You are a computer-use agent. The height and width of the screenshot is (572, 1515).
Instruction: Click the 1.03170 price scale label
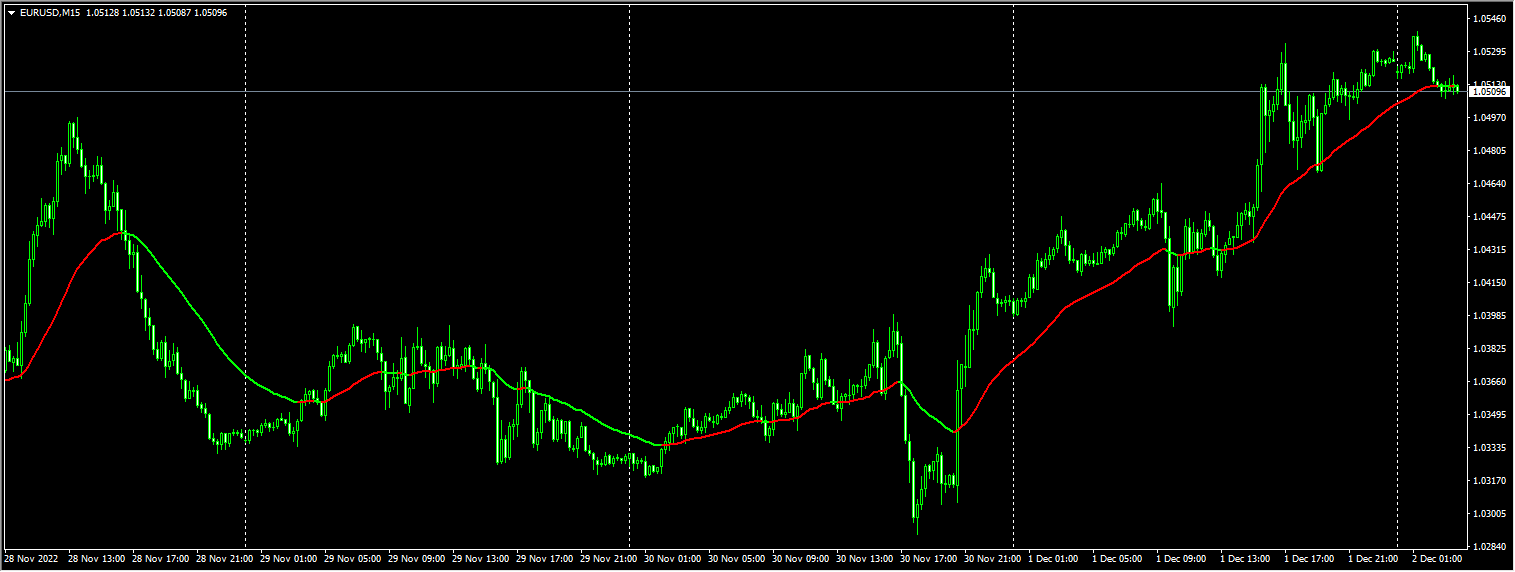(1491, 481)
